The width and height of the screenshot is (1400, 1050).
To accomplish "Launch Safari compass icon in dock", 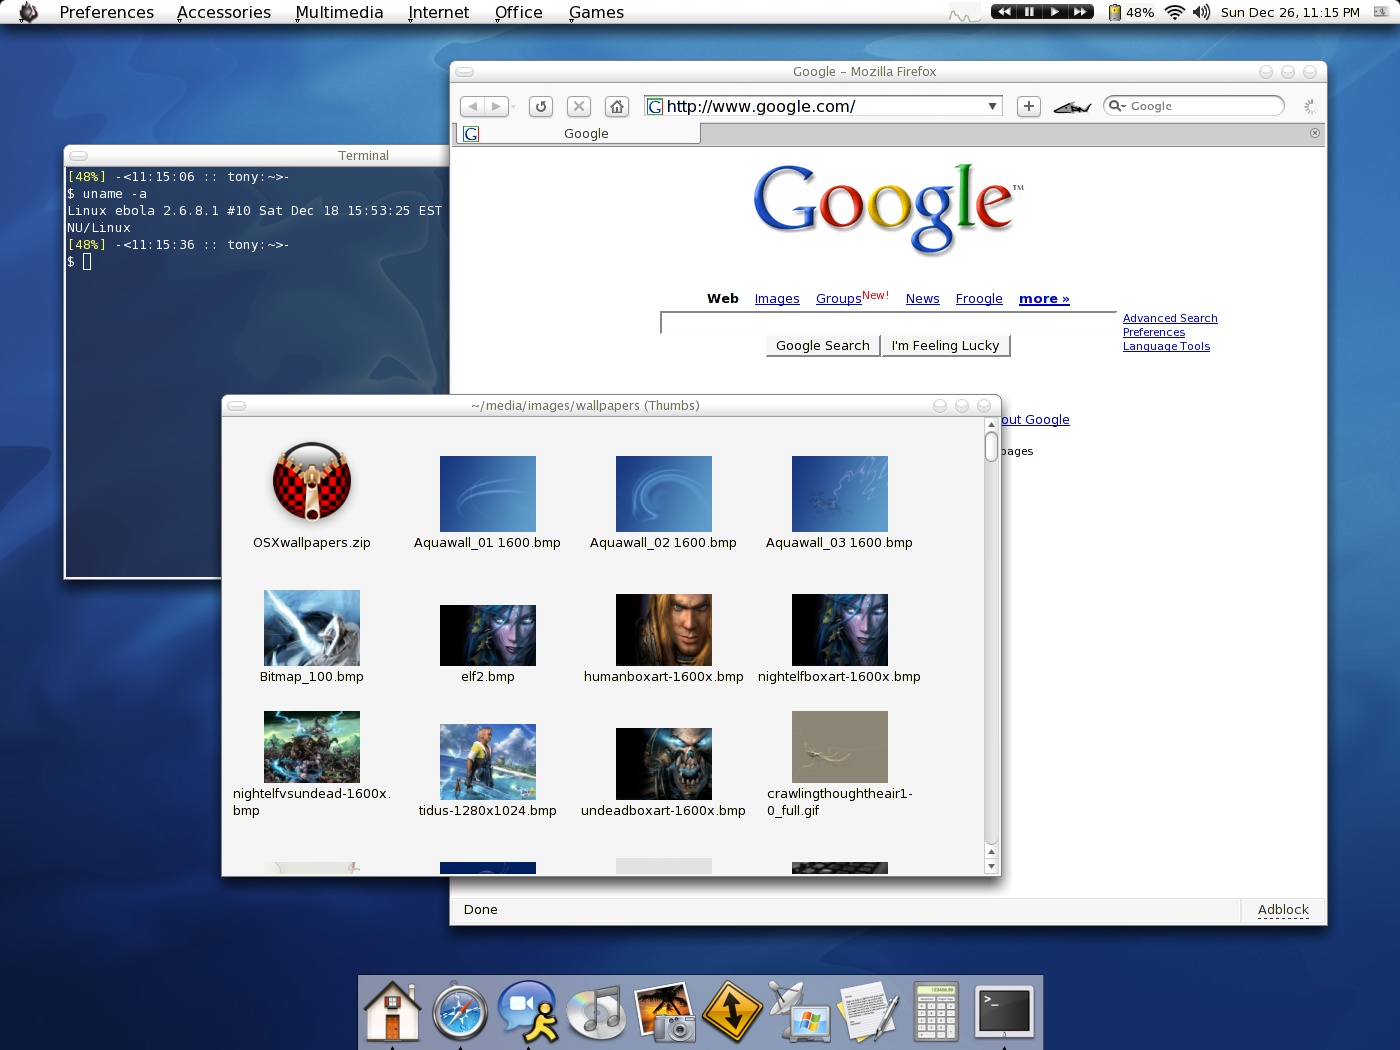I will pos(460,1012).
